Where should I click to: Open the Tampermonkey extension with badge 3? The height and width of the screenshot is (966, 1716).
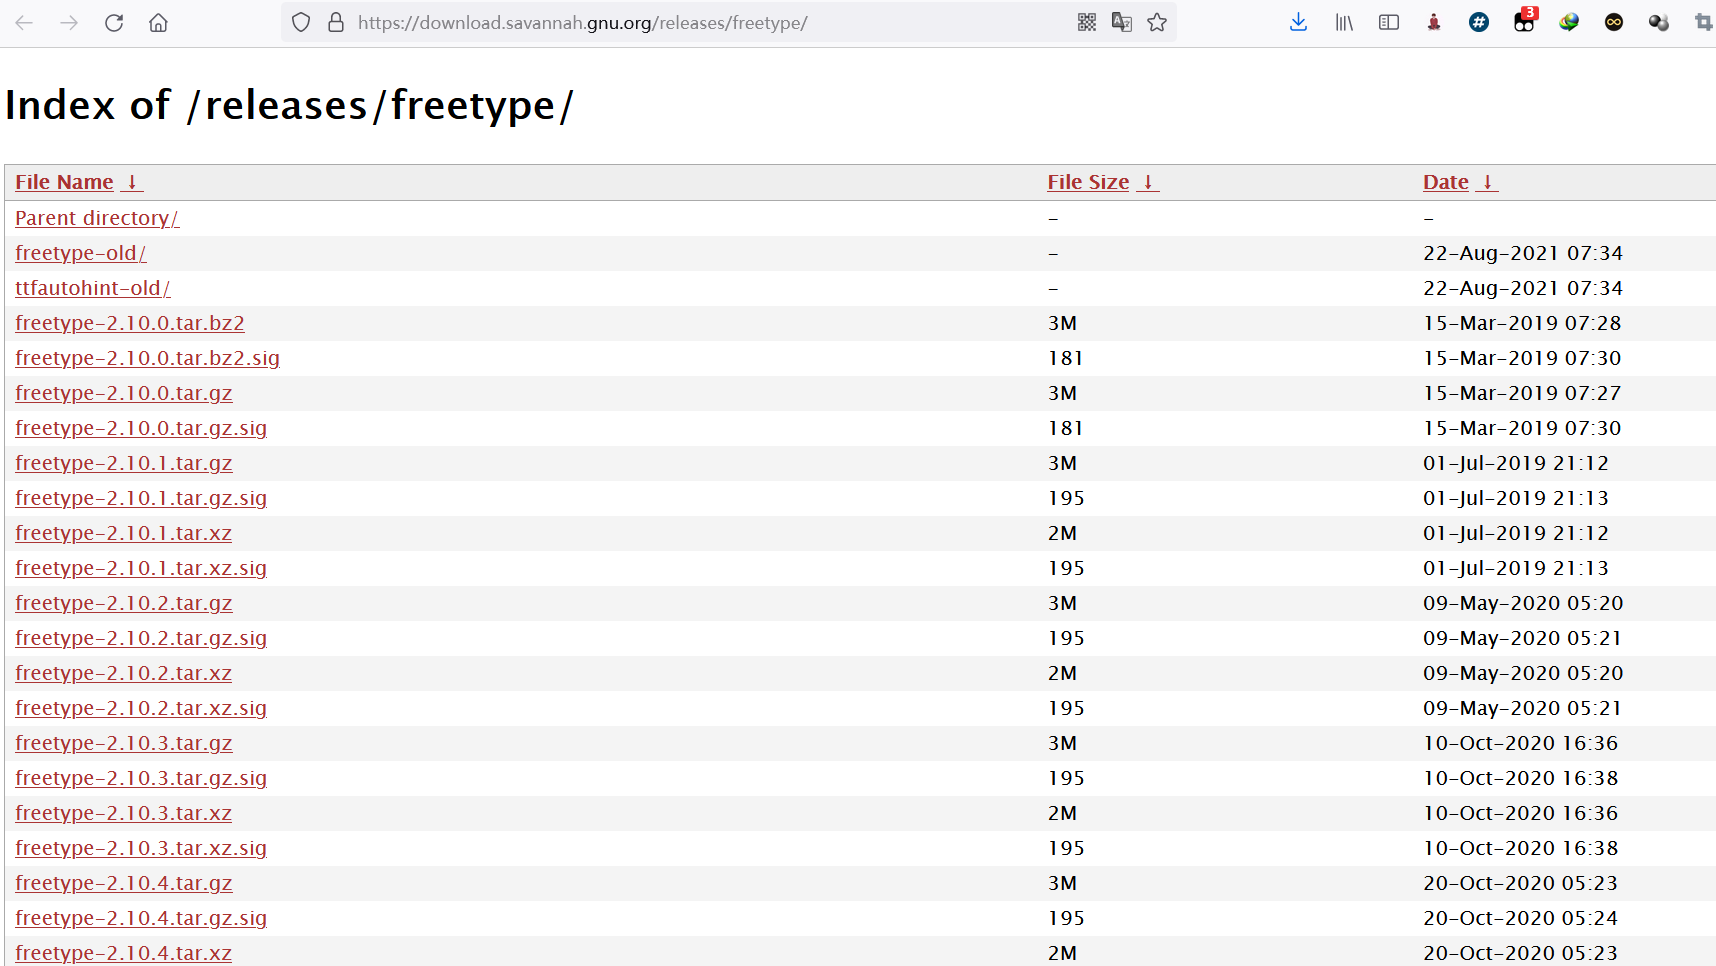point(1525,21)
